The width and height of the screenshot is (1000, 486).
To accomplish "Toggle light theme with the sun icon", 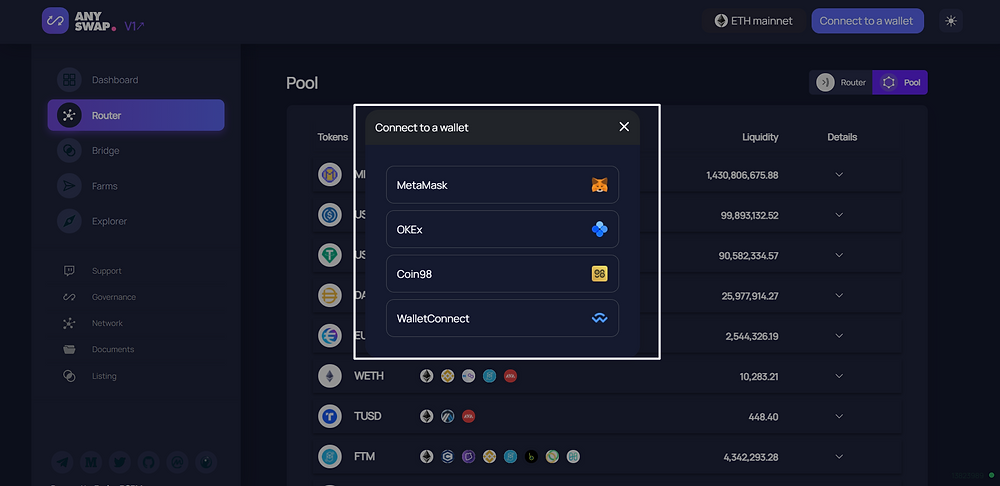I will coord(951,21).
